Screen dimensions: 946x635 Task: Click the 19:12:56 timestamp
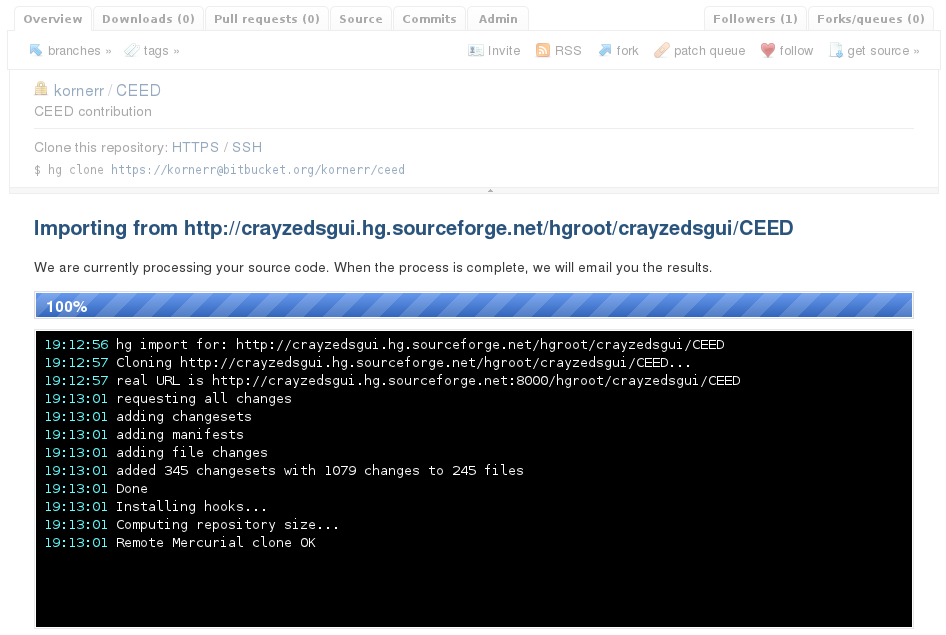[x=77, y=344]
